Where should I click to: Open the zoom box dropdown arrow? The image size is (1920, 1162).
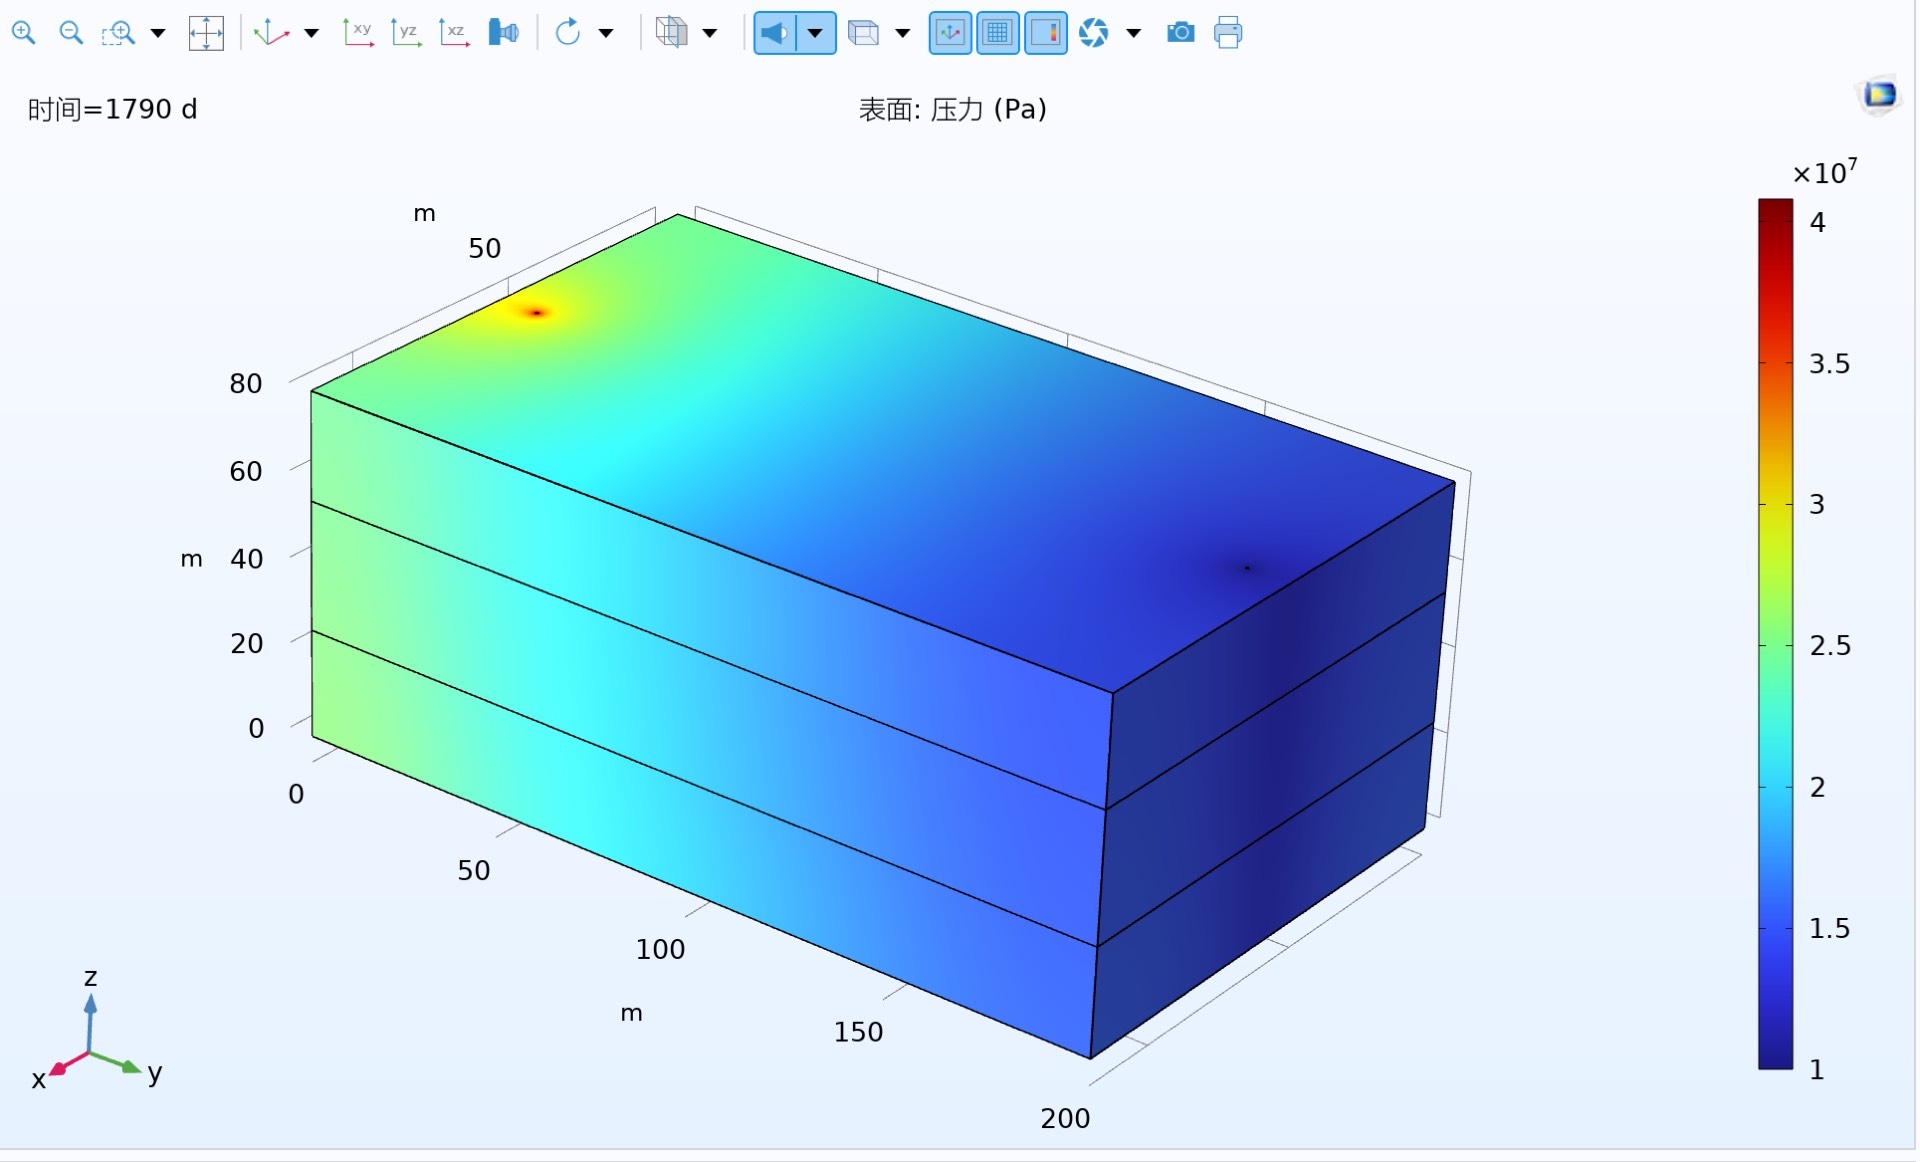tap(158, 33)
